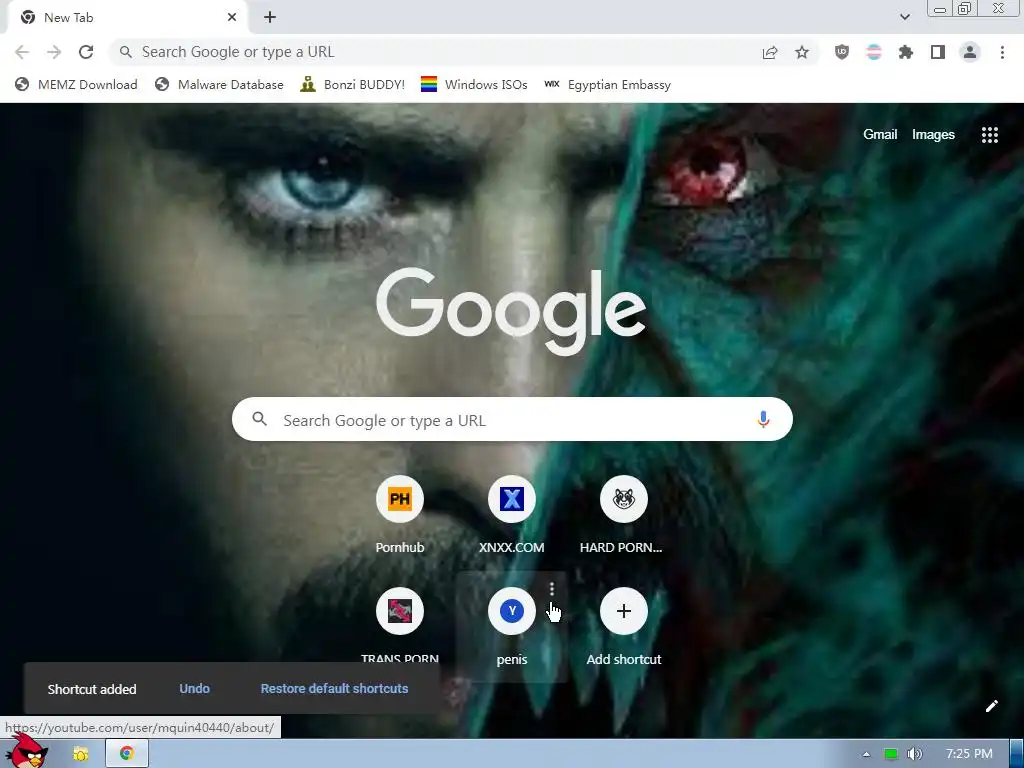This screenshot has height=768, width=1024.
Task: Click the Shortcut added notification text
Action: [x=92, y=689]
